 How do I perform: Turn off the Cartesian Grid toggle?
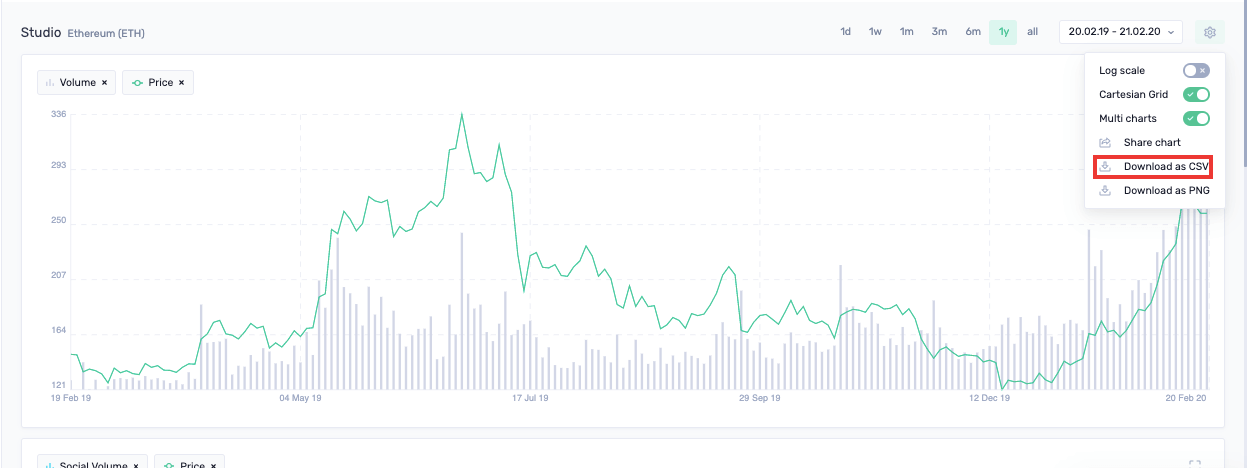tap(1196, 95)
